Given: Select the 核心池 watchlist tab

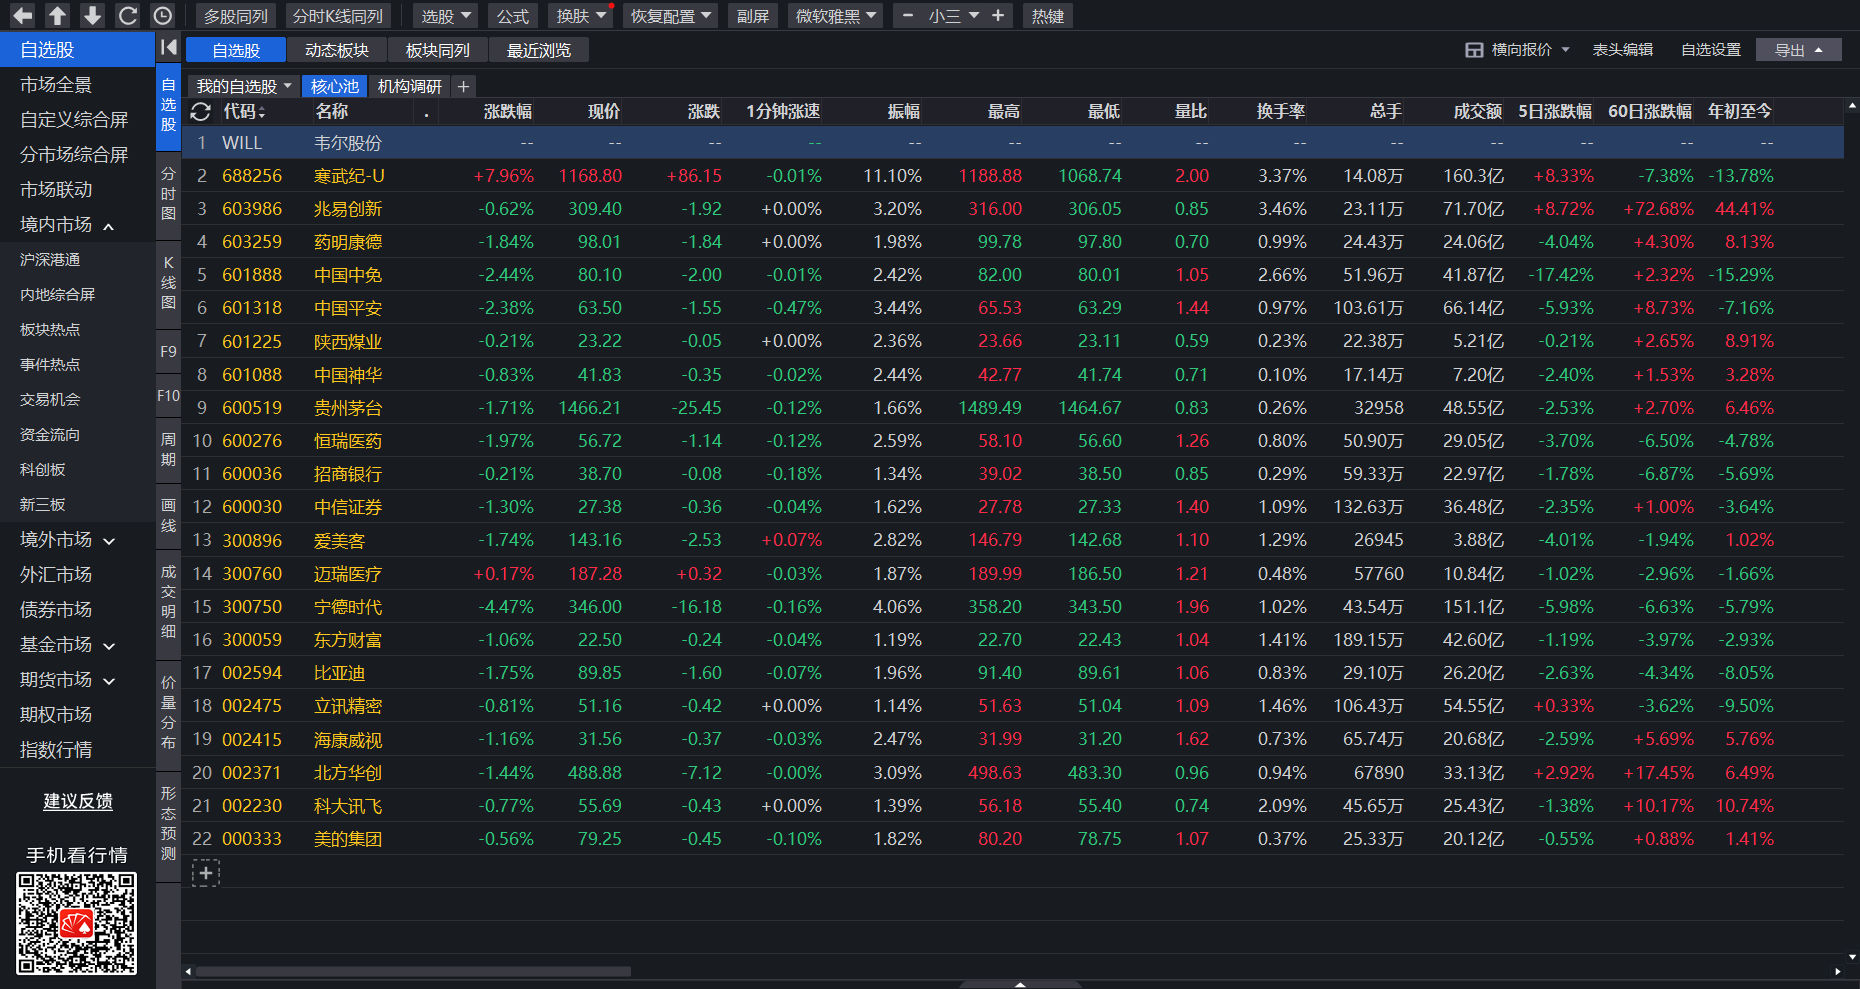Looking at the screenshot, I should [x=335, y=87].
